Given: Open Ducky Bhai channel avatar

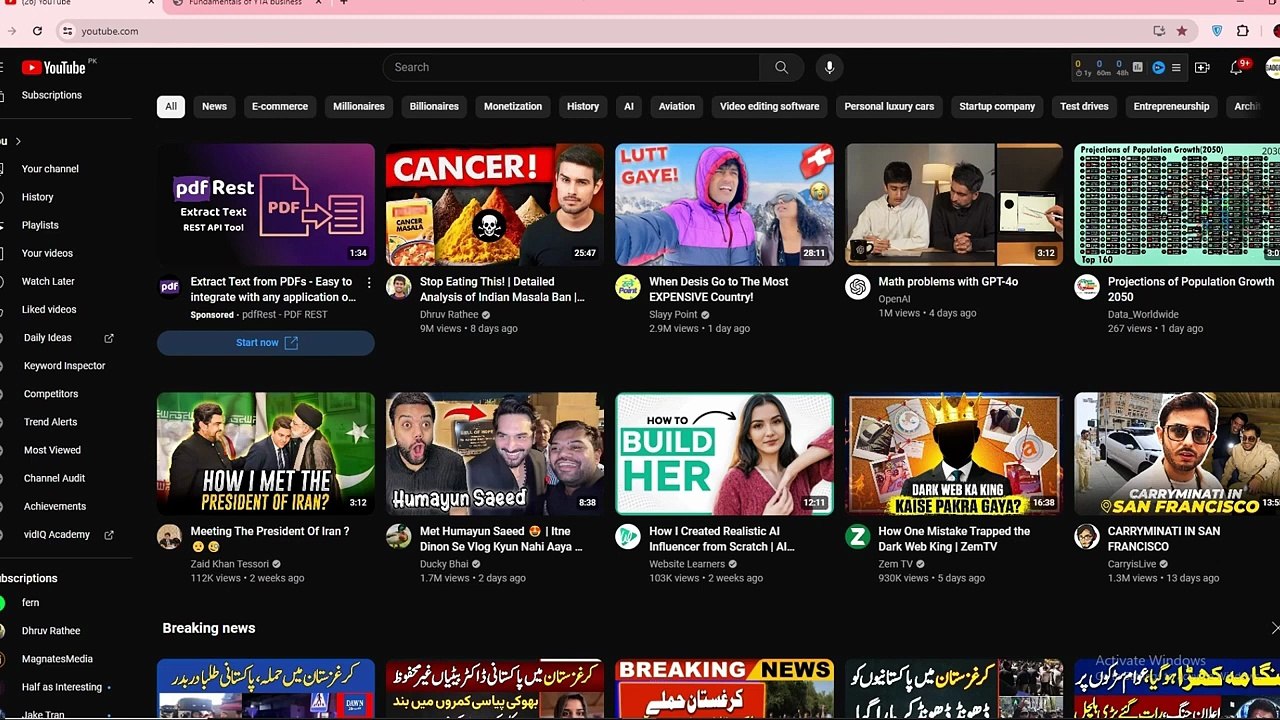Looking at the screenshot, I should (399, 537).
